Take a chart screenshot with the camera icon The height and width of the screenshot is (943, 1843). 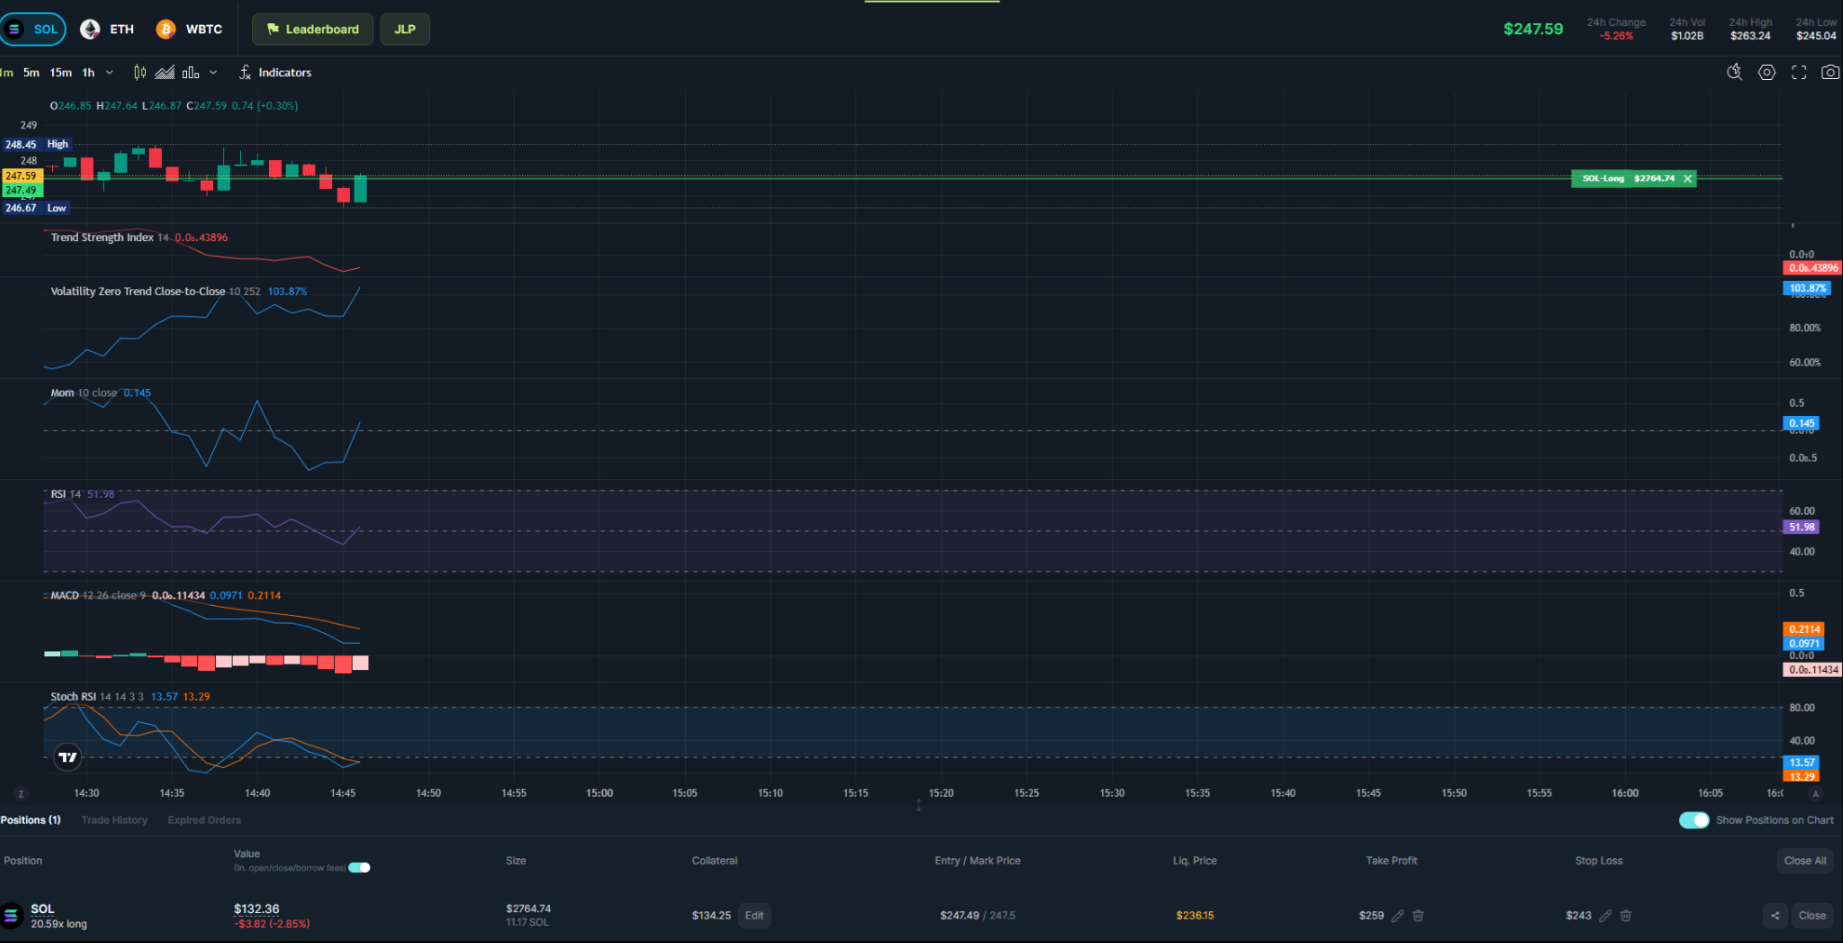tap(1831, 72)
